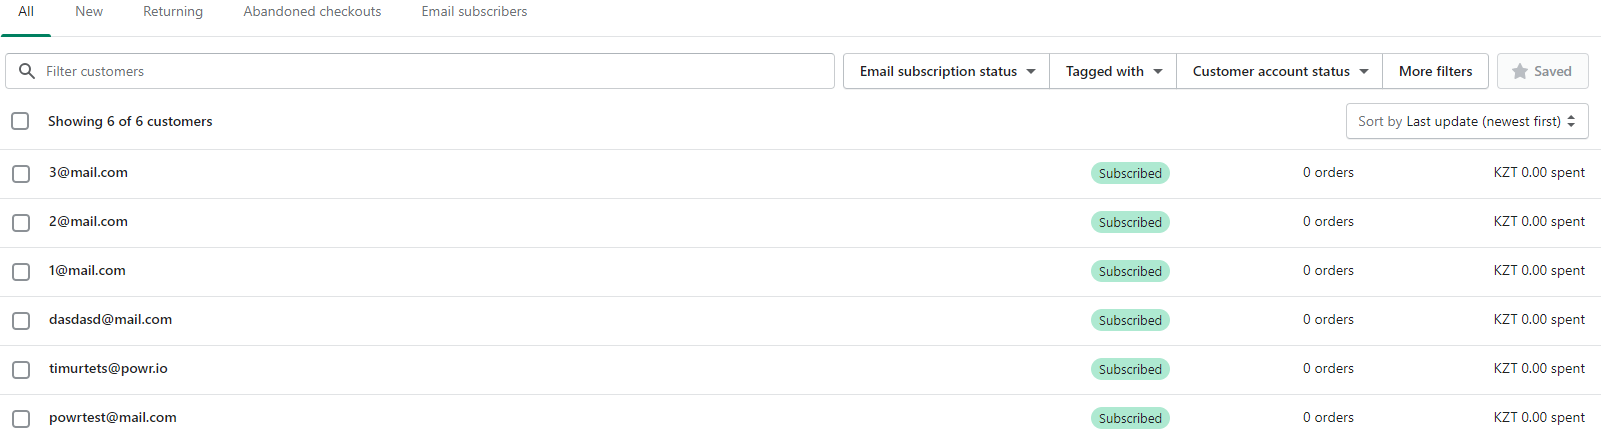Go to the Email subscribers tab

(474, 12)
